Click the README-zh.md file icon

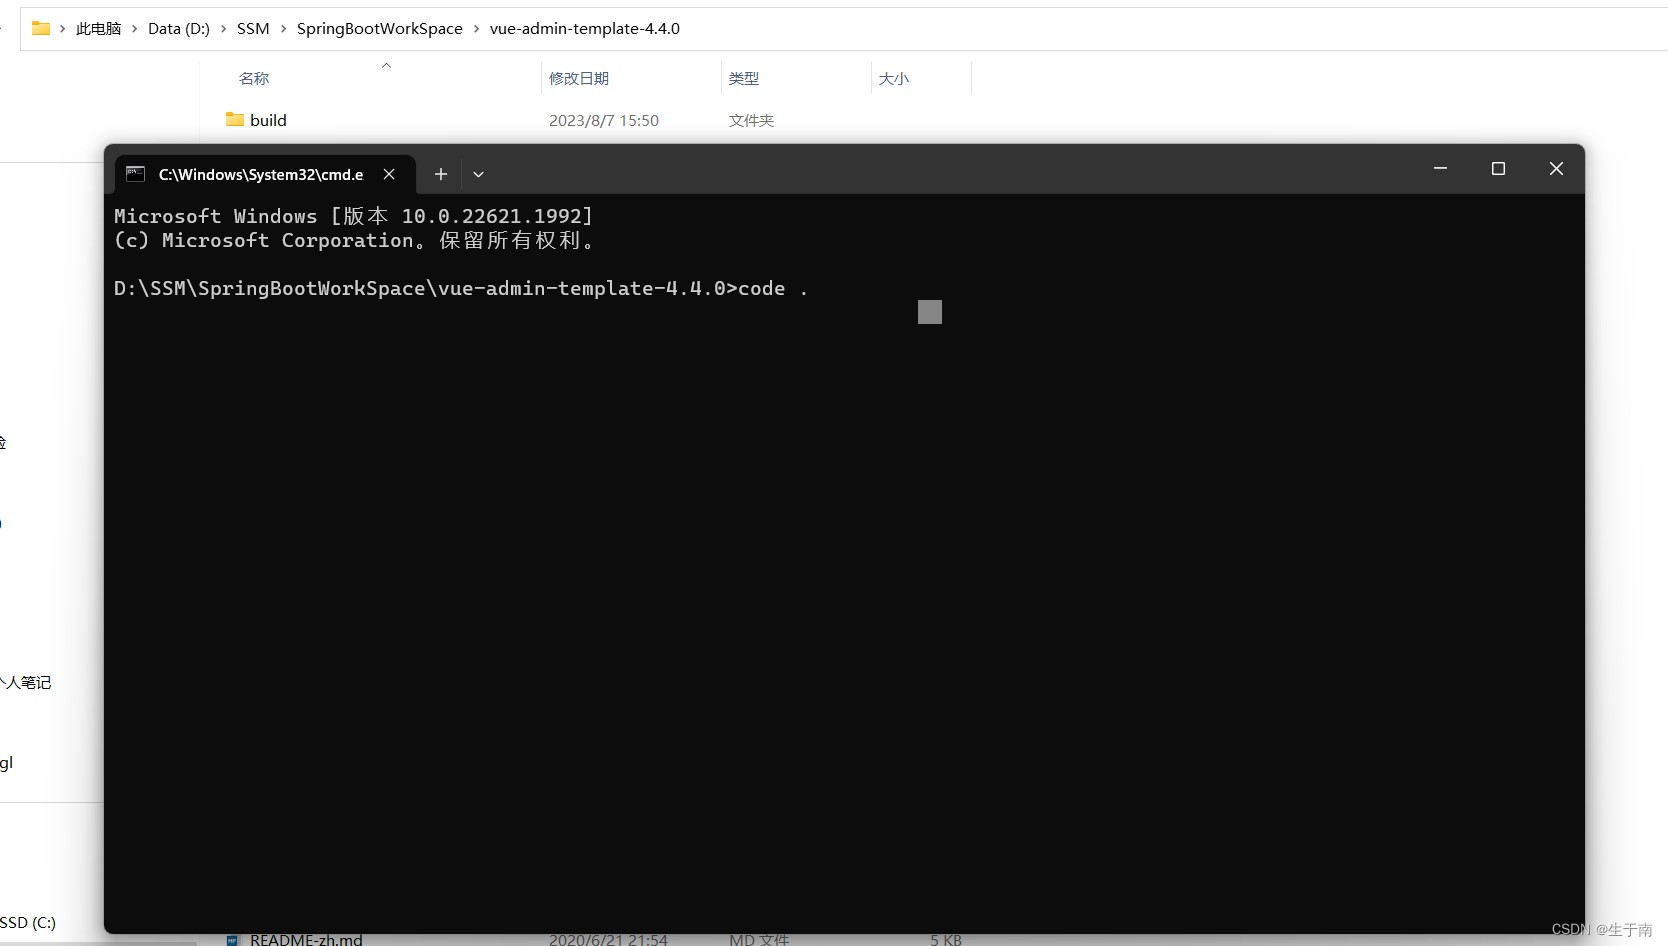233,940
